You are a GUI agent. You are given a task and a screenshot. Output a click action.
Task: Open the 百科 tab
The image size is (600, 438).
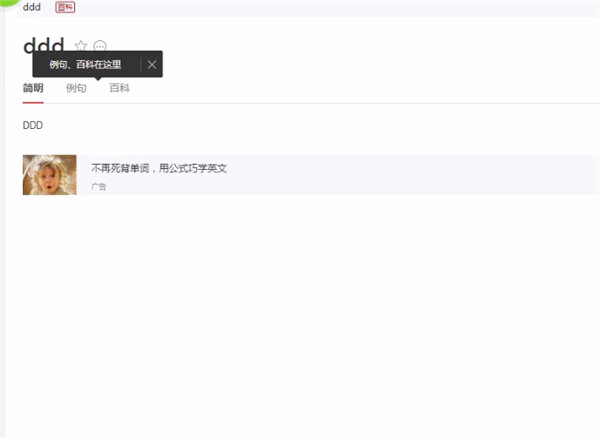pos(119,88)
